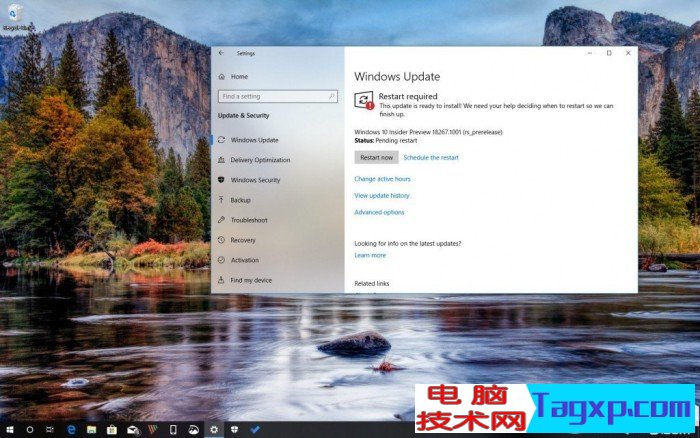Click the Windows Update page heading
Screen dimensions: 700x438
pyautogui.click(x=397, y=76)
